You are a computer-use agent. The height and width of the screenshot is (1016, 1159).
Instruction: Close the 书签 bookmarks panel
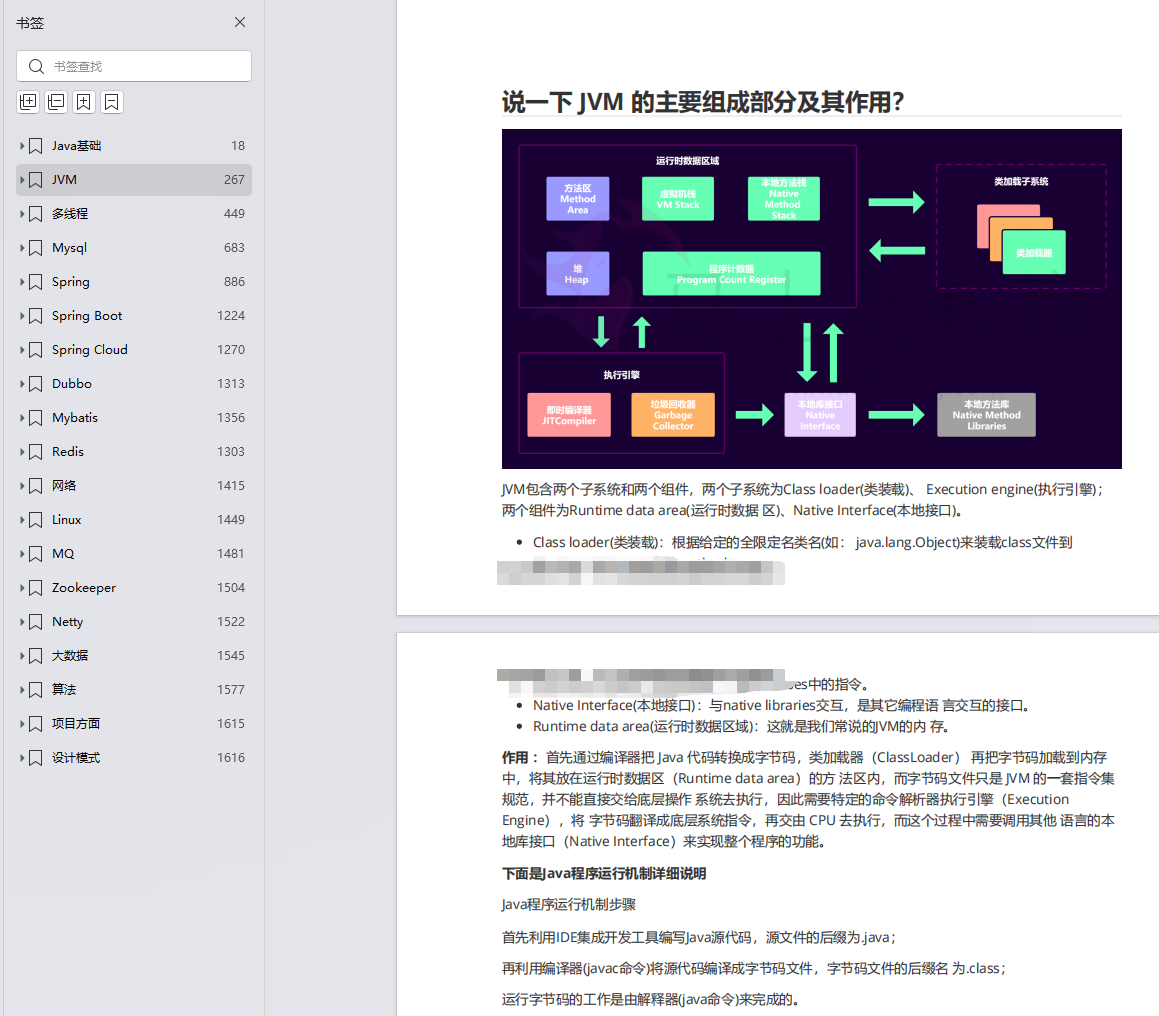pyautogui.click(x=240, y=22)
